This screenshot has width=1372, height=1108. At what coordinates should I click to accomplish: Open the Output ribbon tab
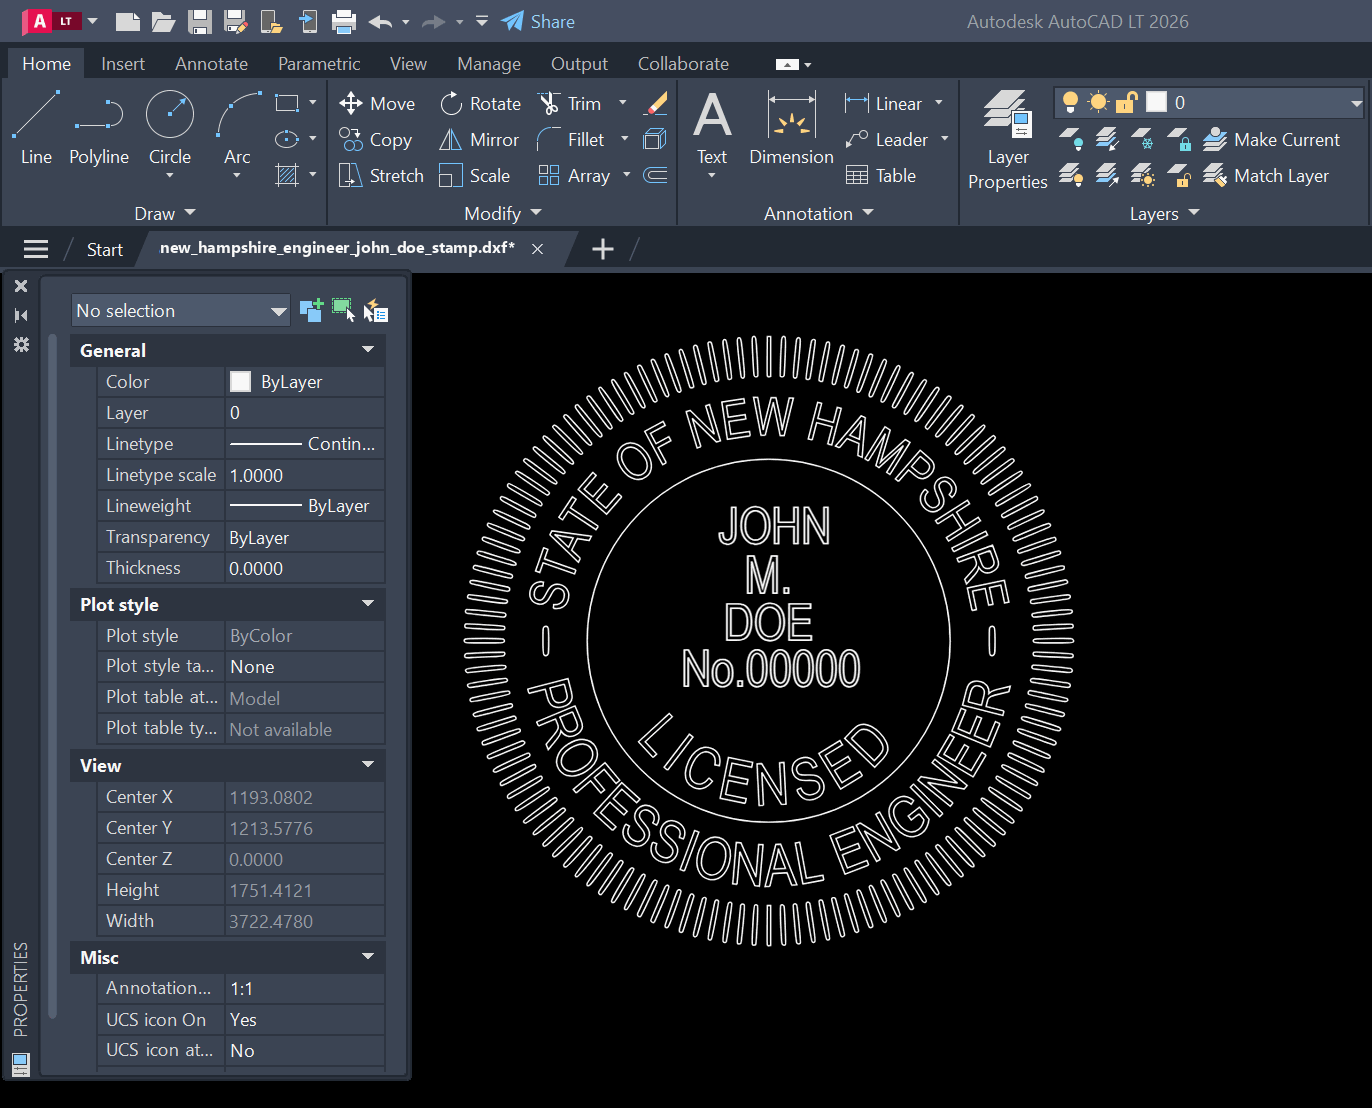tap(579, 63)
